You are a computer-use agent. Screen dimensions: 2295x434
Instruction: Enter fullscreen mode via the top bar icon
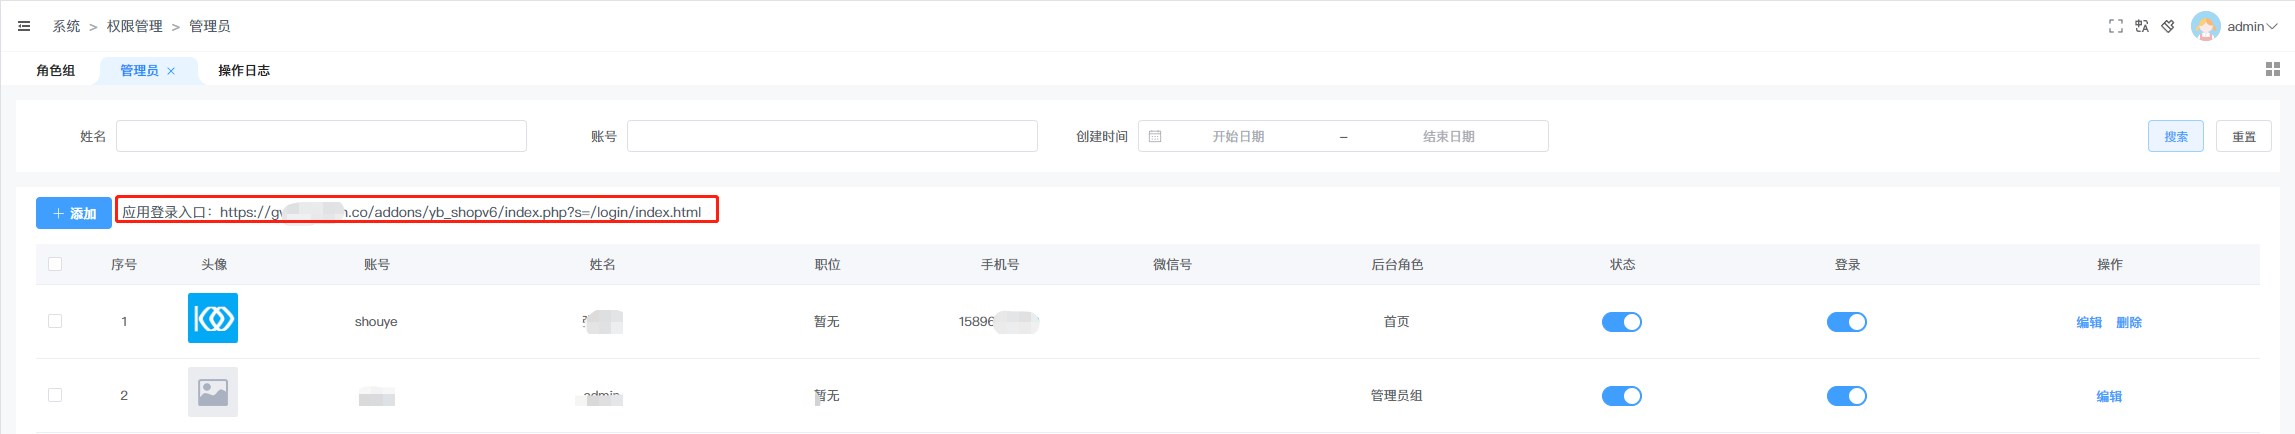coord(2115,26)
